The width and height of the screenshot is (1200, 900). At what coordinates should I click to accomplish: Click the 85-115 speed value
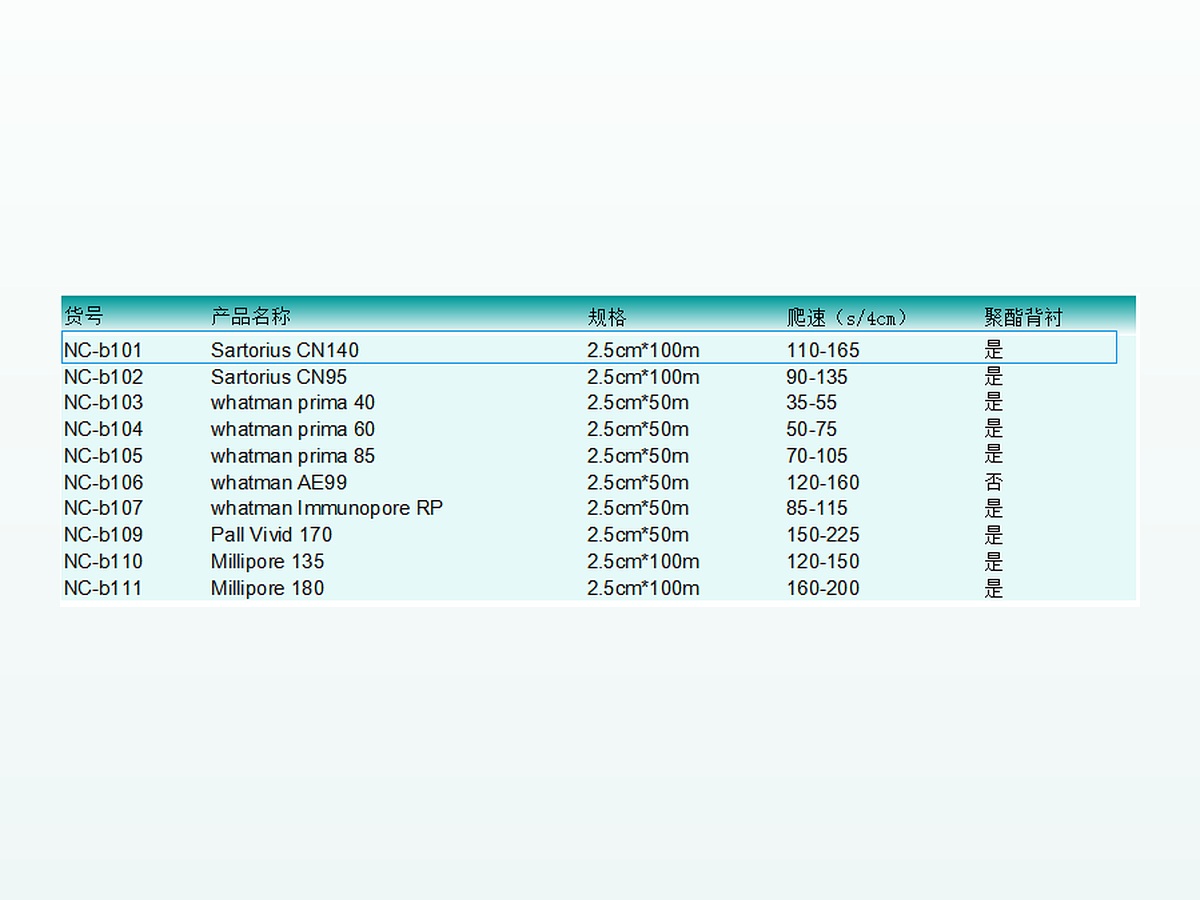pos(817,508)
